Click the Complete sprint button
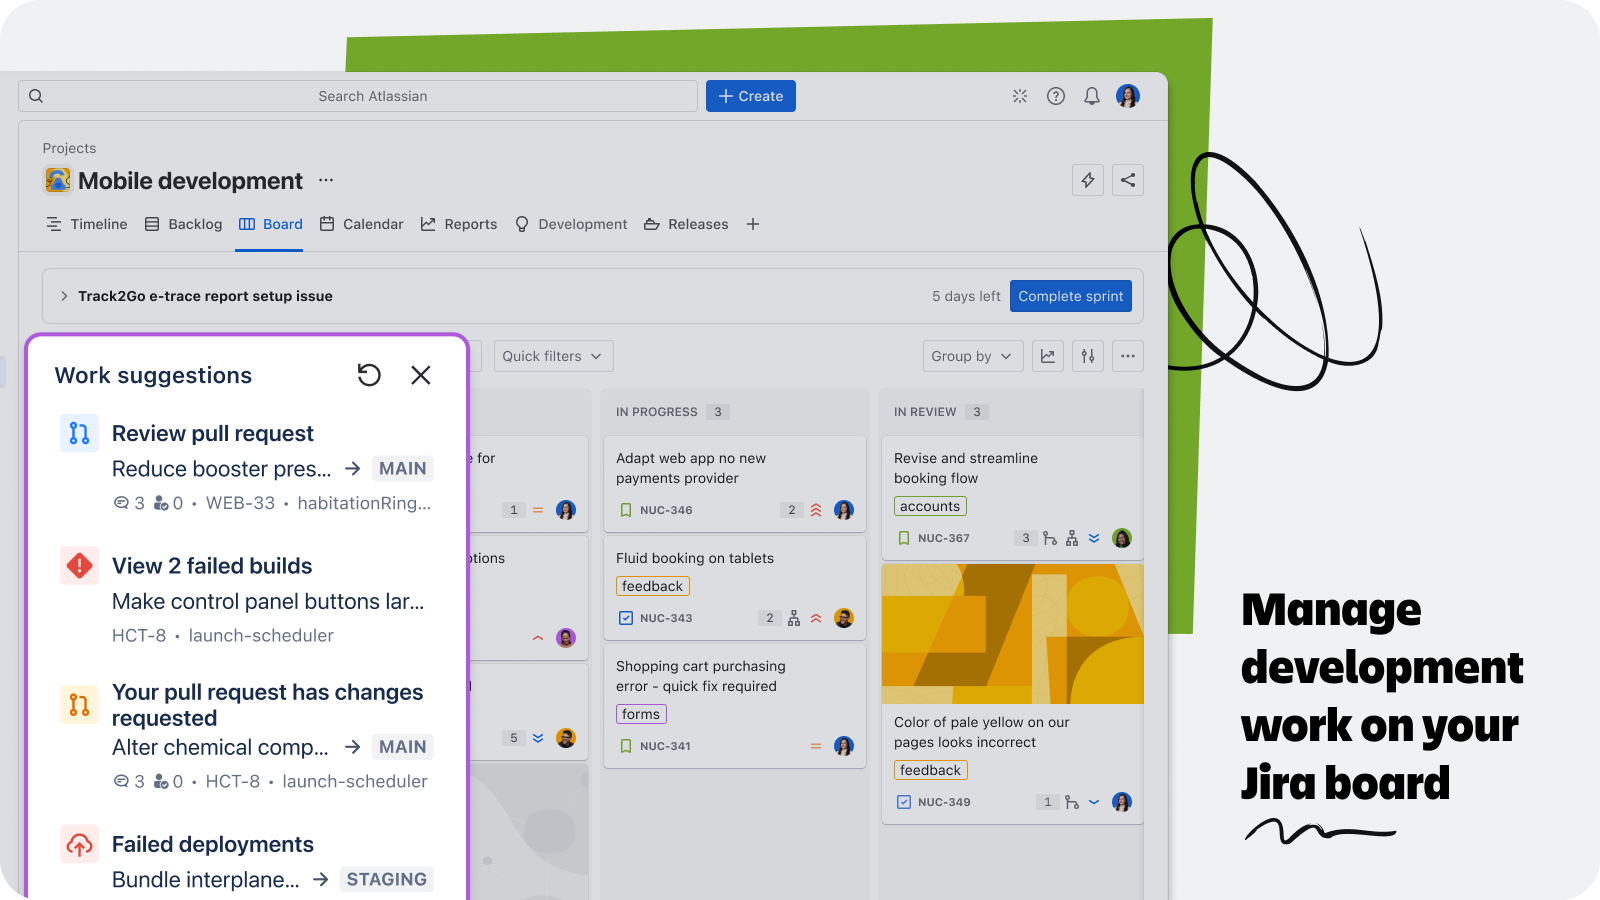The height and width of the screenshot is (900, 1600). [x=1070, y=296]
